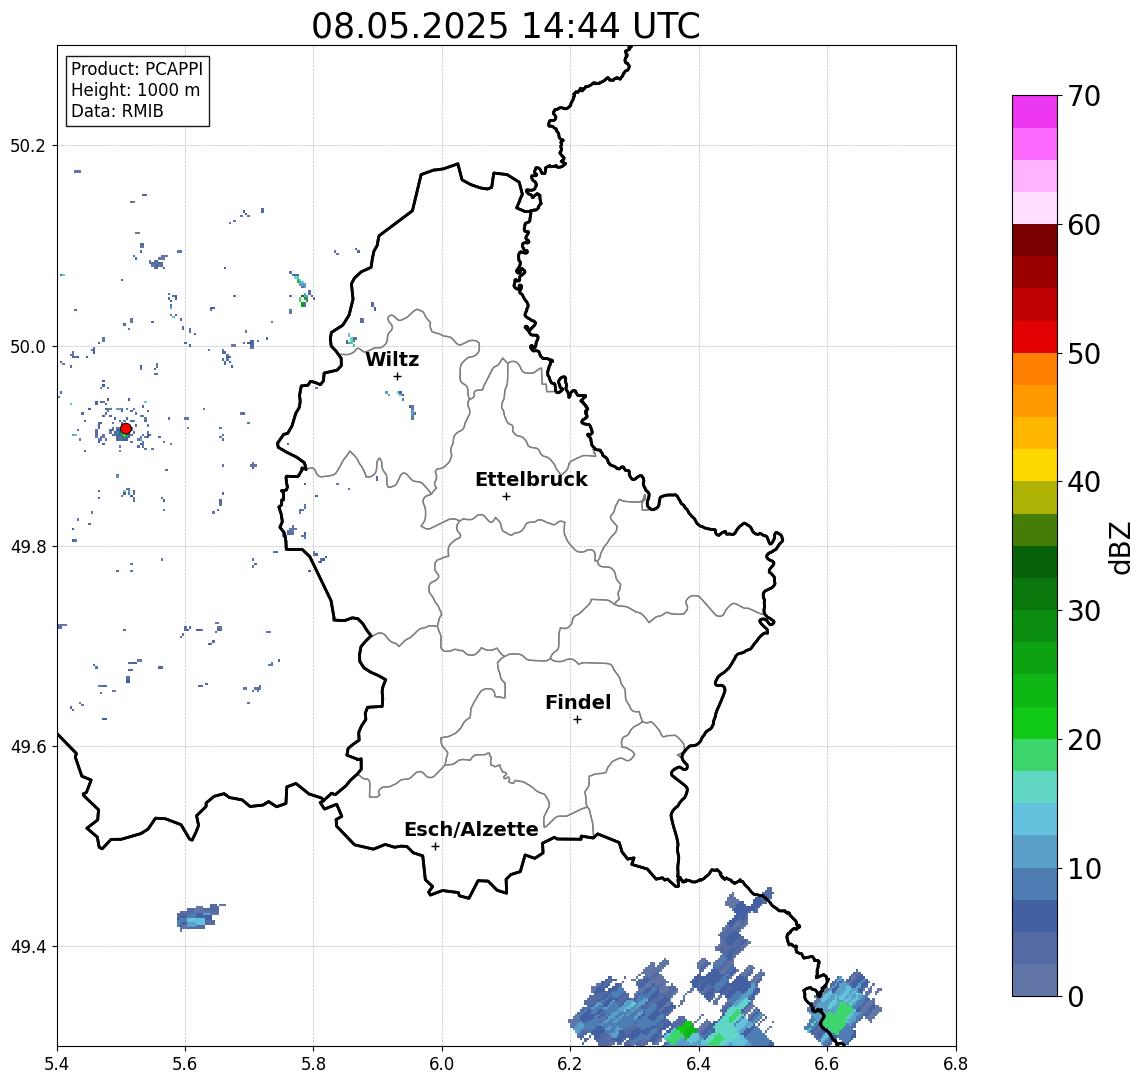Click the Findel station label
1145x1084 pixels.
point(578,702)
